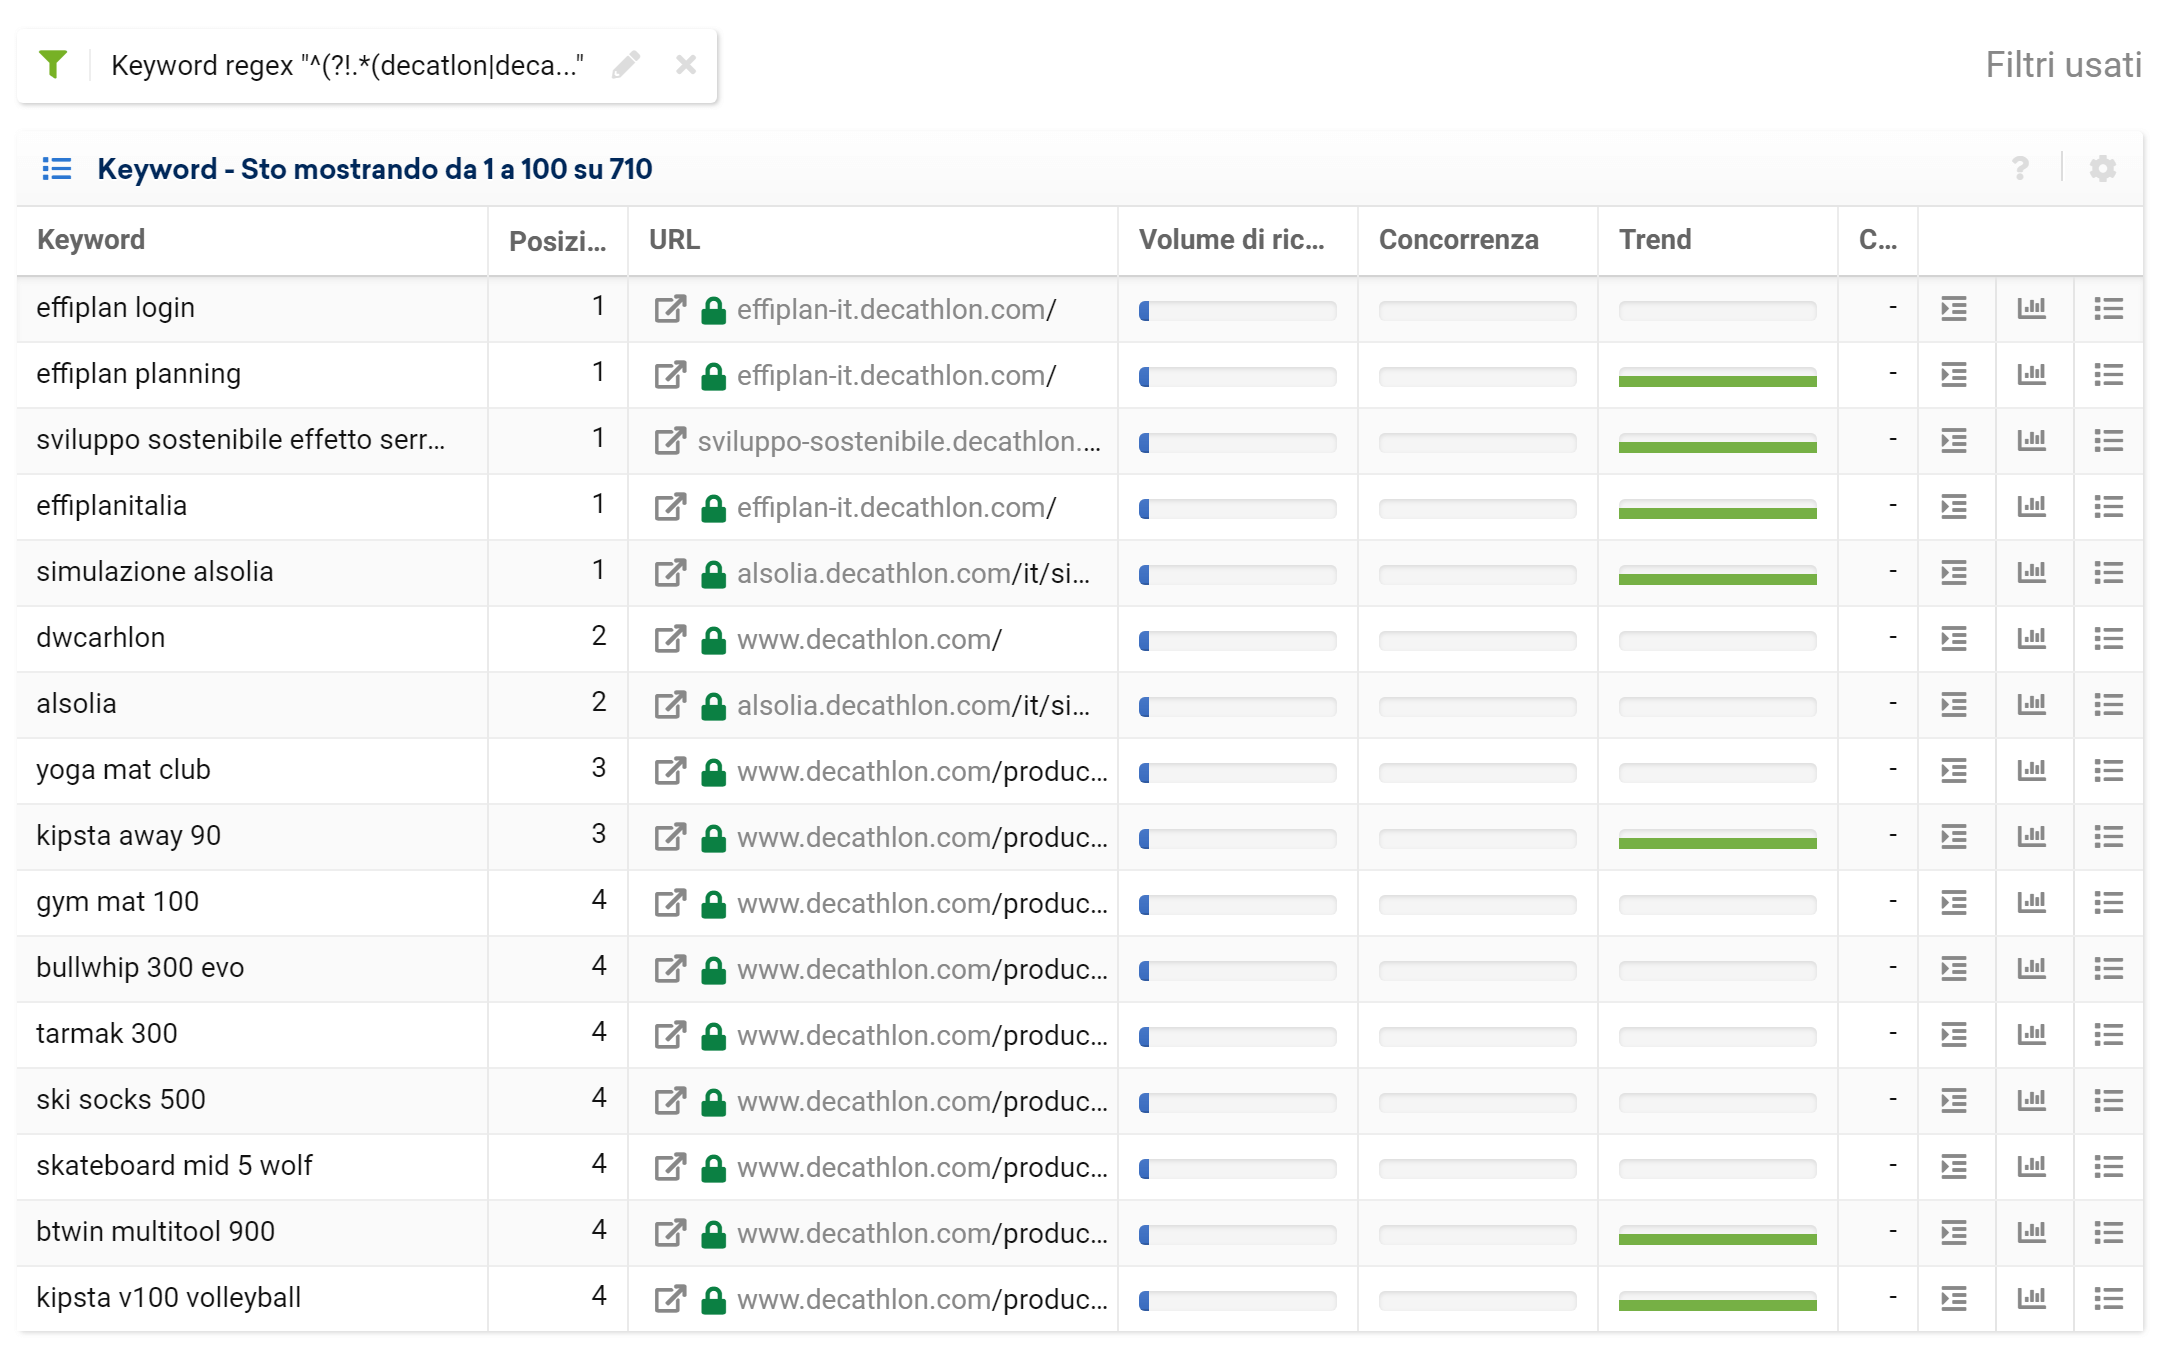Open the table settings gear icon
The width and height of the screenshot is (2168, 1356).
2103,168
